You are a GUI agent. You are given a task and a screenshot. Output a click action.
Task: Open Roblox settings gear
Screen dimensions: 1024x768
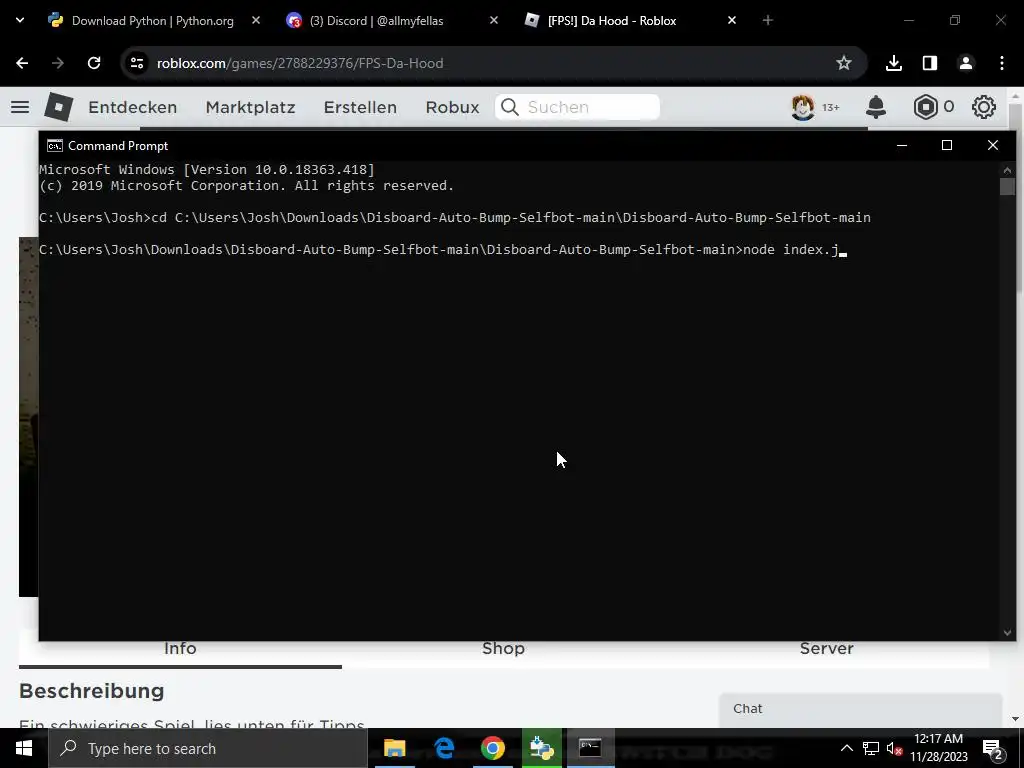(984, 107)
